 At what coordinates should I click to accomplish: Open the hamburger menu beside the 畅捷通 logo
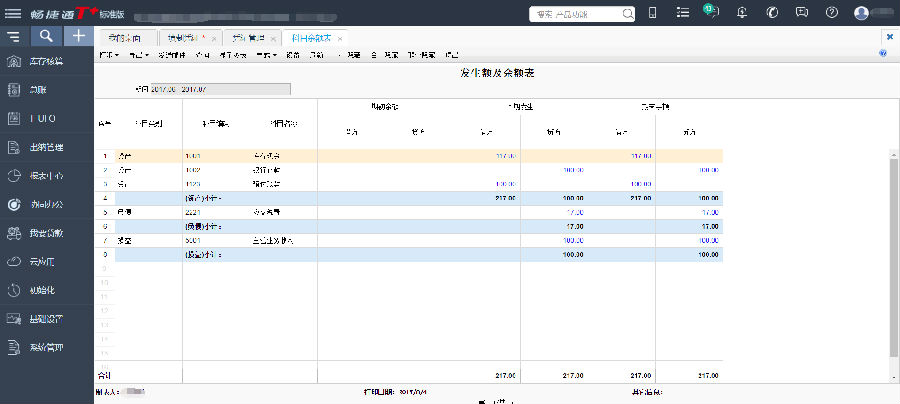coord(13,12)
